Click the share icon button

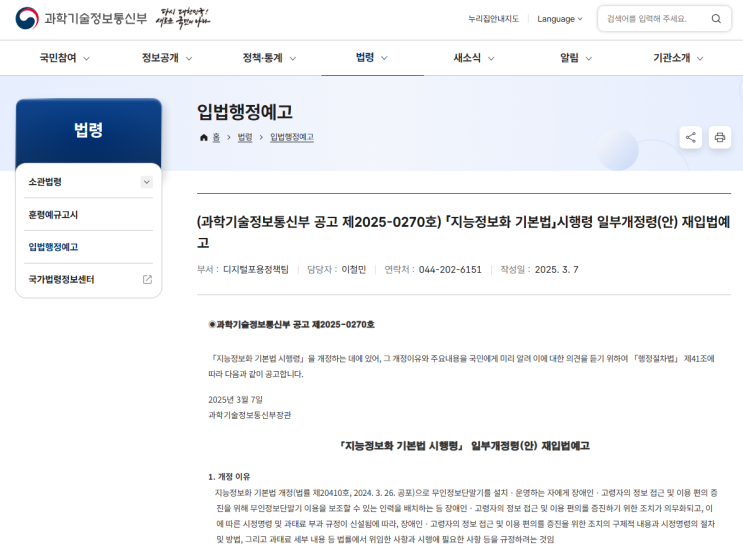(690, 137)
